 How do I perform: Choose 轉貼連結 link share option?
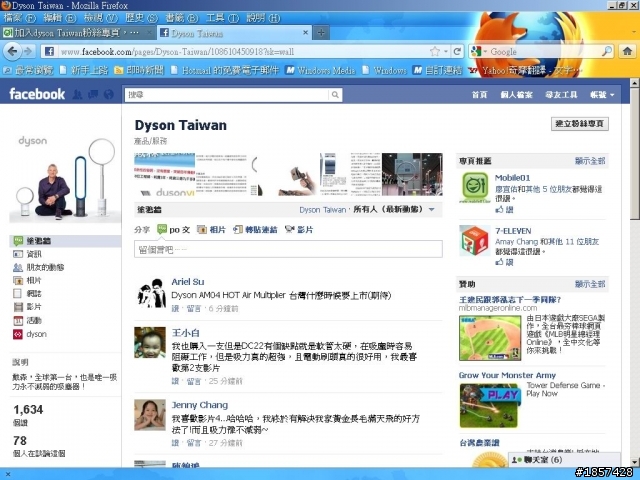[255, 230]
